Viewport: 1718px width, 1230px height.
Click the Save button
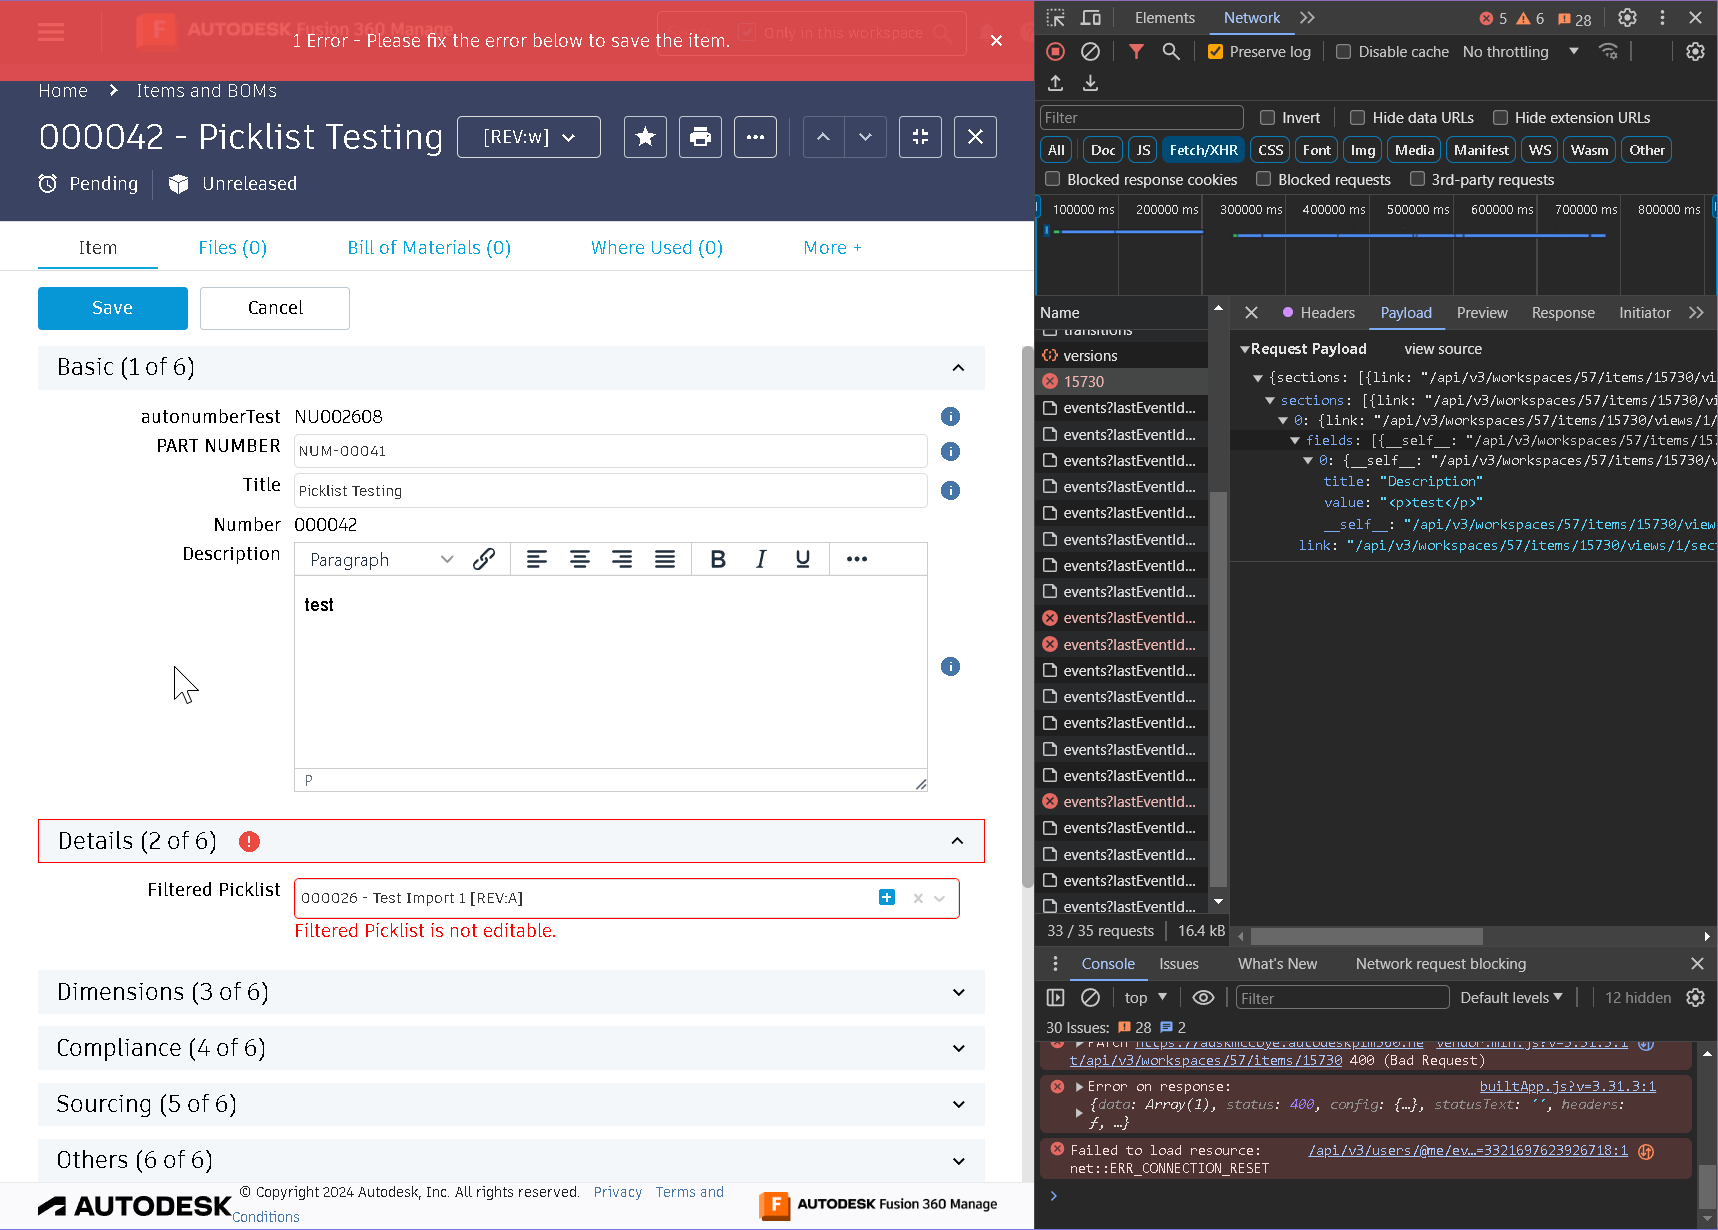point(112,308)
